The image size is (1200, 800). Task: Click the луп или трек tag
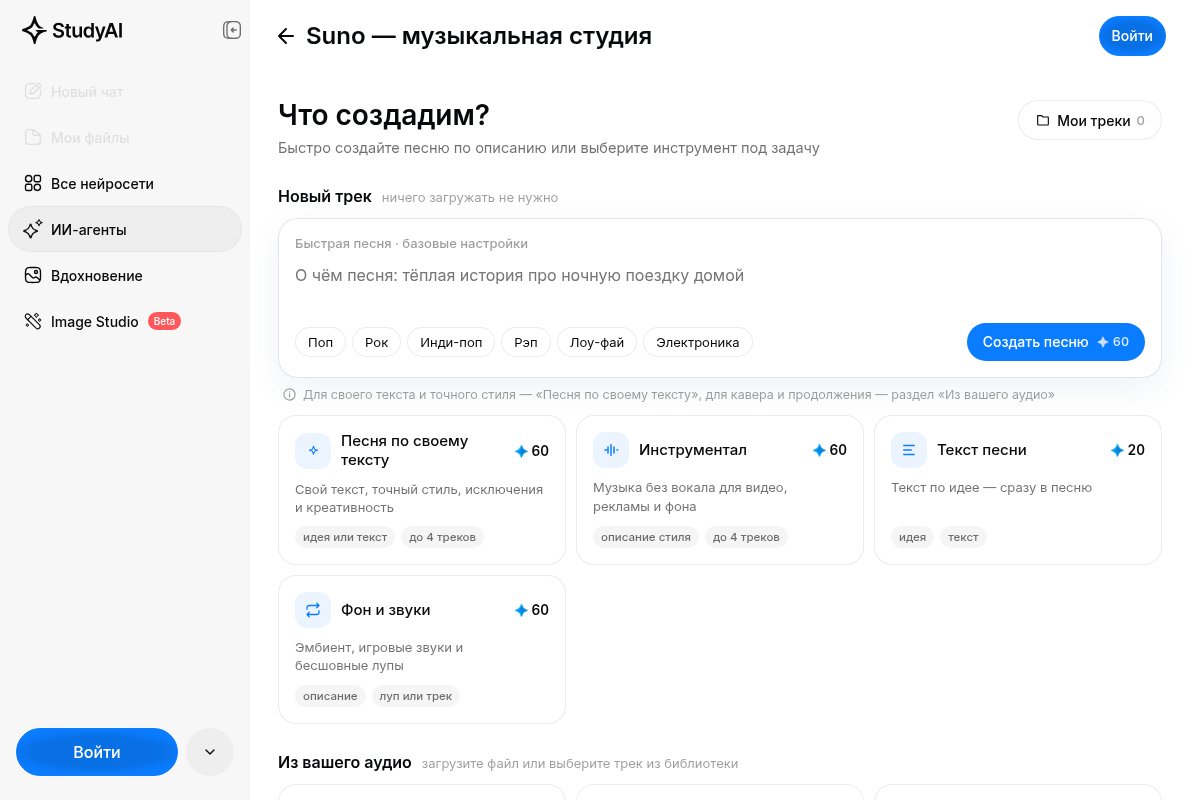point(416,696)
